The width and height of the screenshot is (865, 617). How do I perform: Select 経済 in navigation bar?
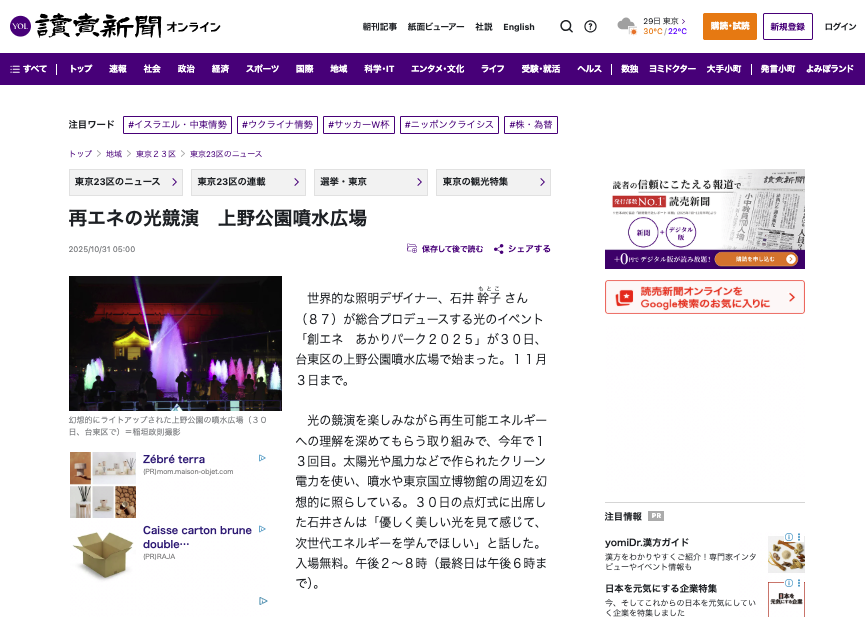[220, 69]
